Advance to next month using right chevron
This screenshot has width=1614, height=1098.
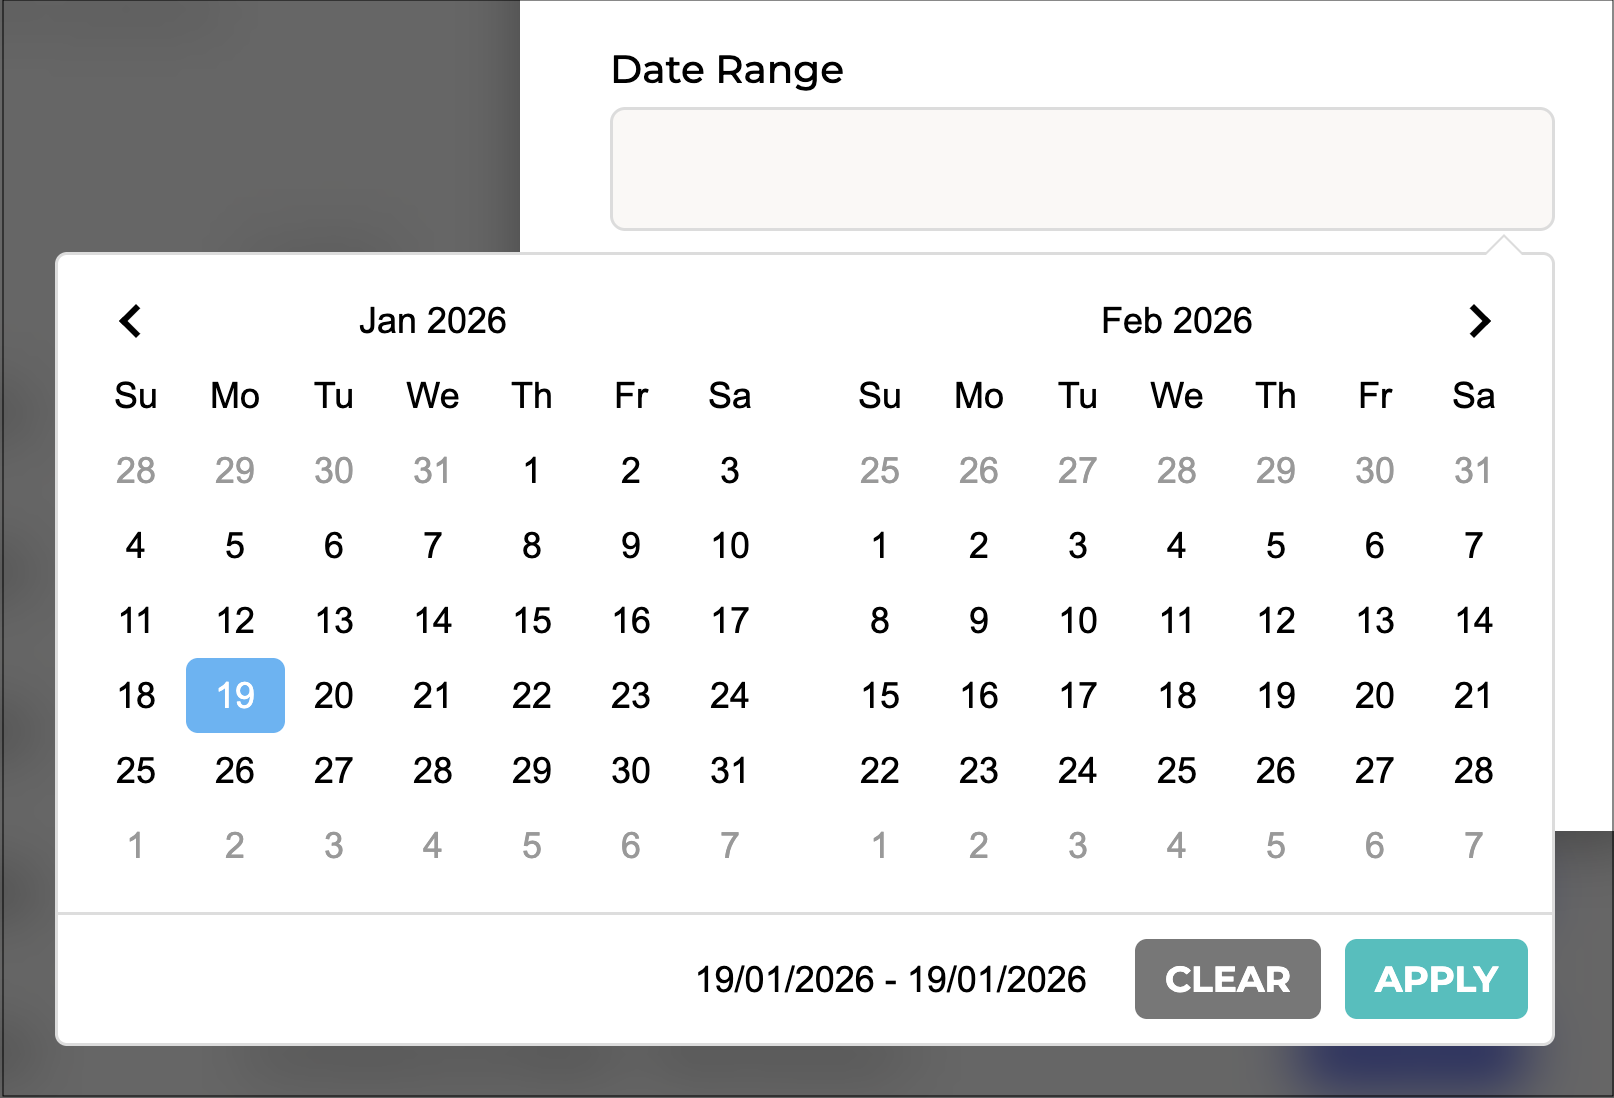(1479, 321)
